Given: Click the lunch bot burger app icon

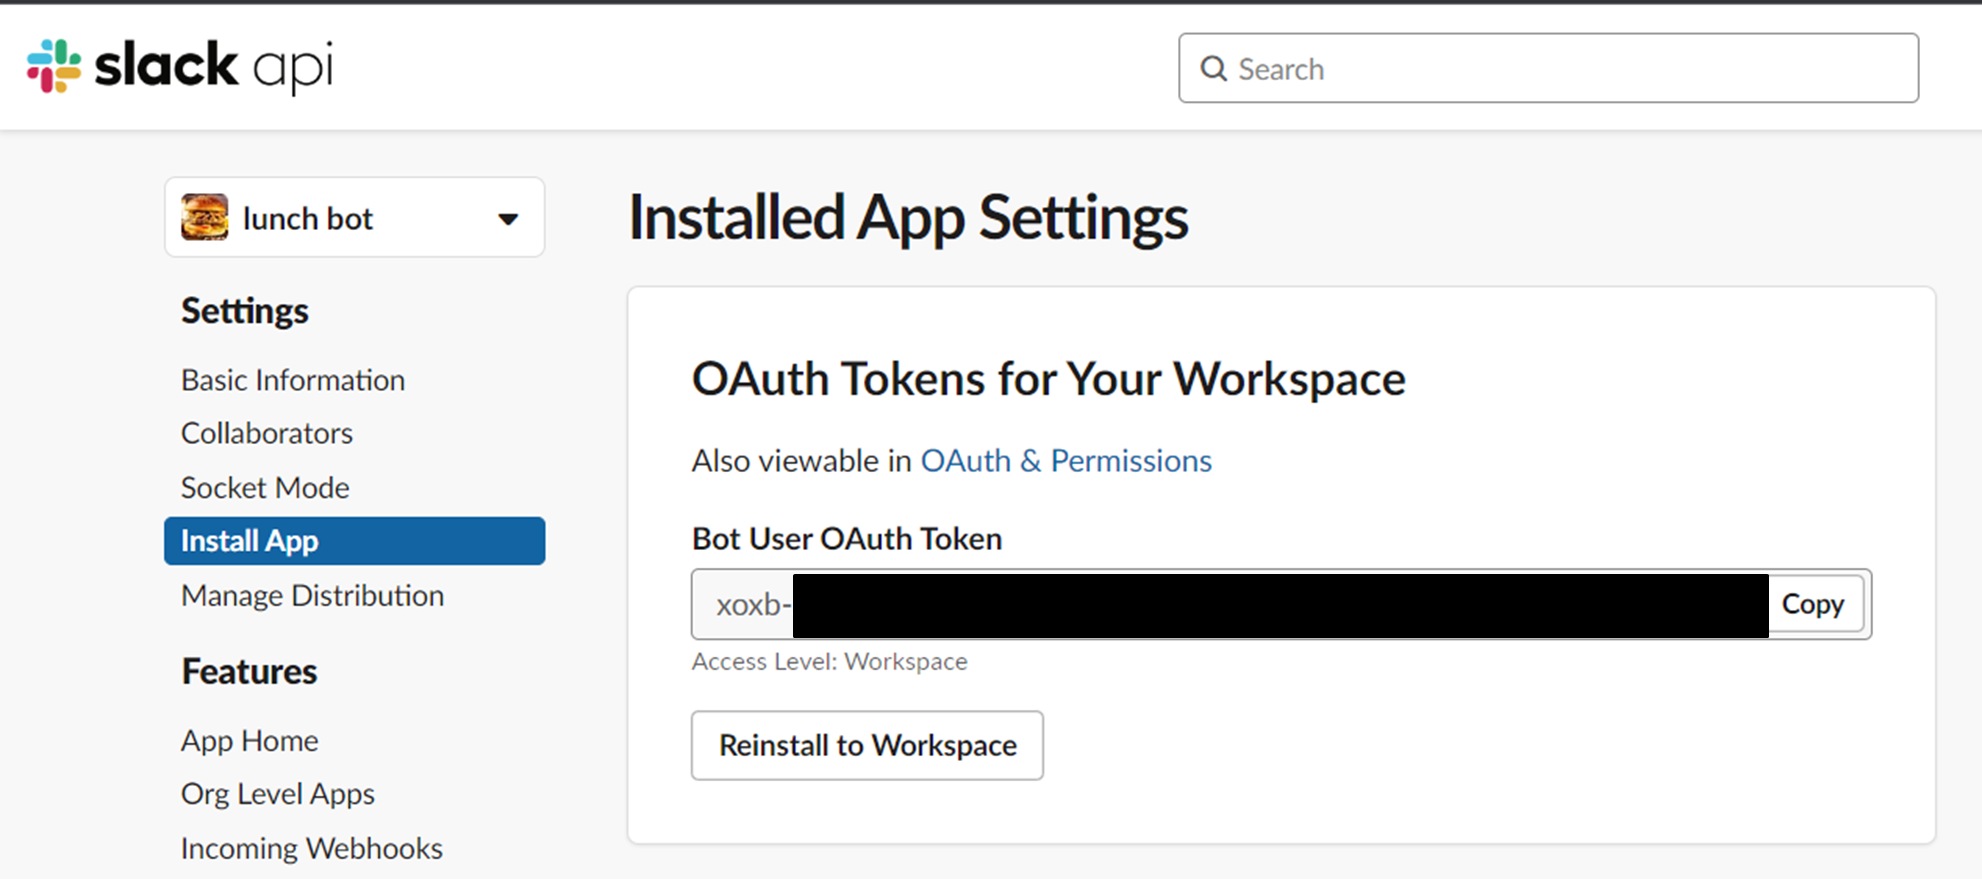Looking at the screenshot, I should click(x=203, y=217).
